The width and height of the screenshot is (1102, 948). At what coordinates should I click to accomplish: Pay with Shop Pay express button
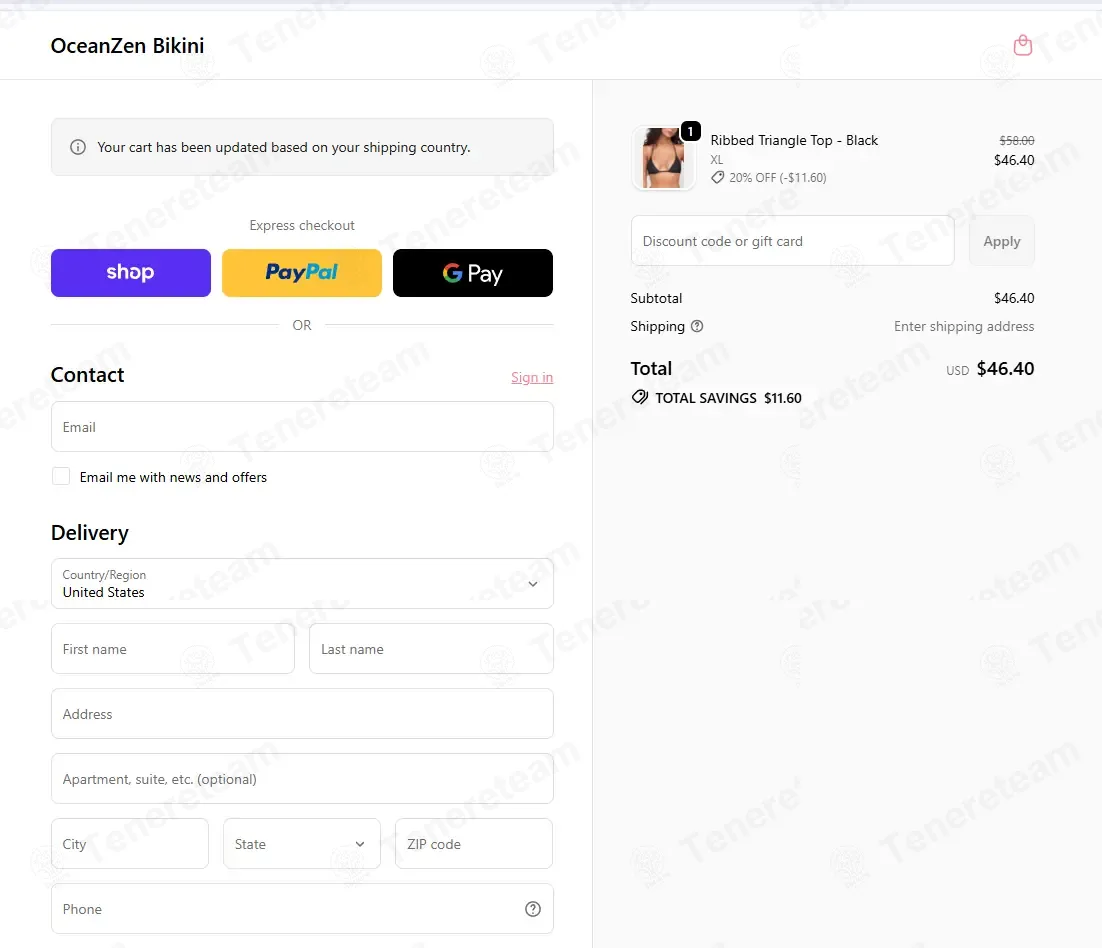[131, 273]
